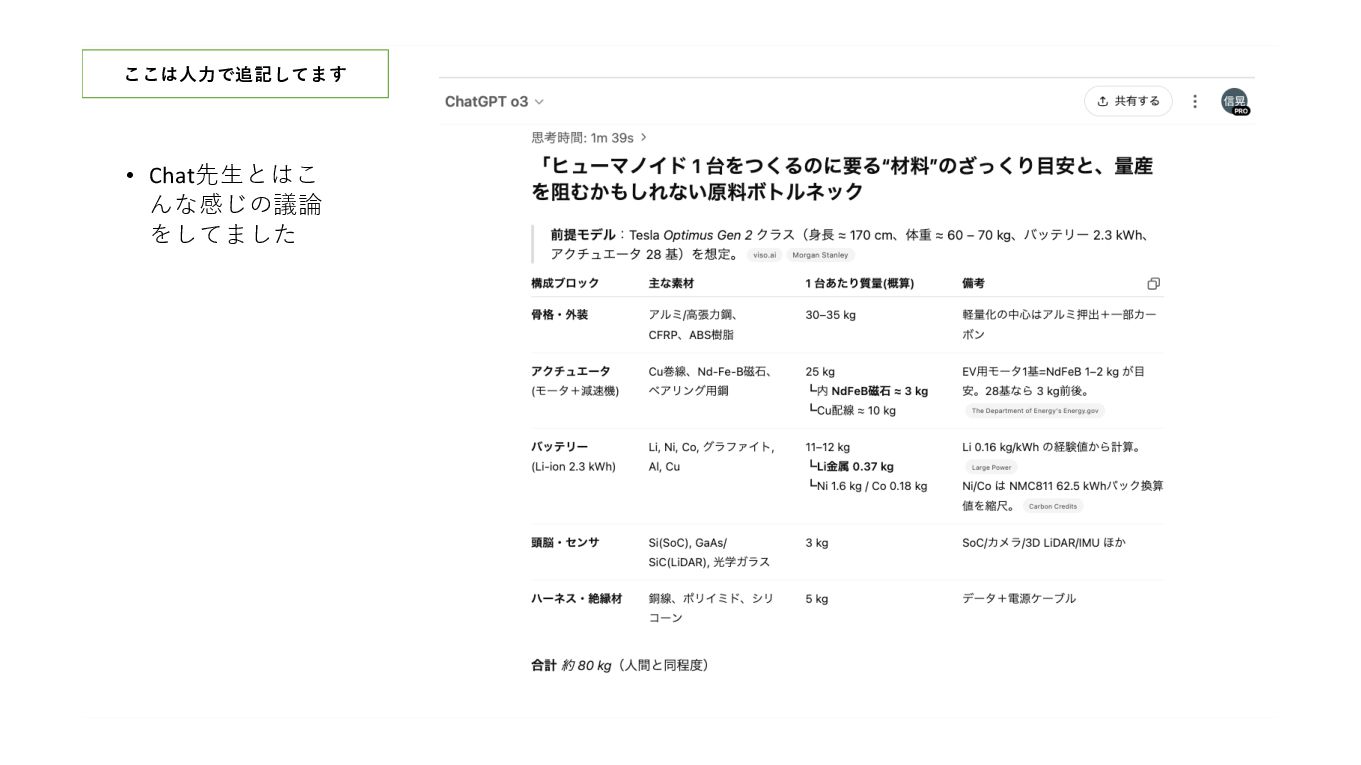Click the 30–35 kg mass cell
Viewport: 1361px width, 765px height.
pos(830,315)
